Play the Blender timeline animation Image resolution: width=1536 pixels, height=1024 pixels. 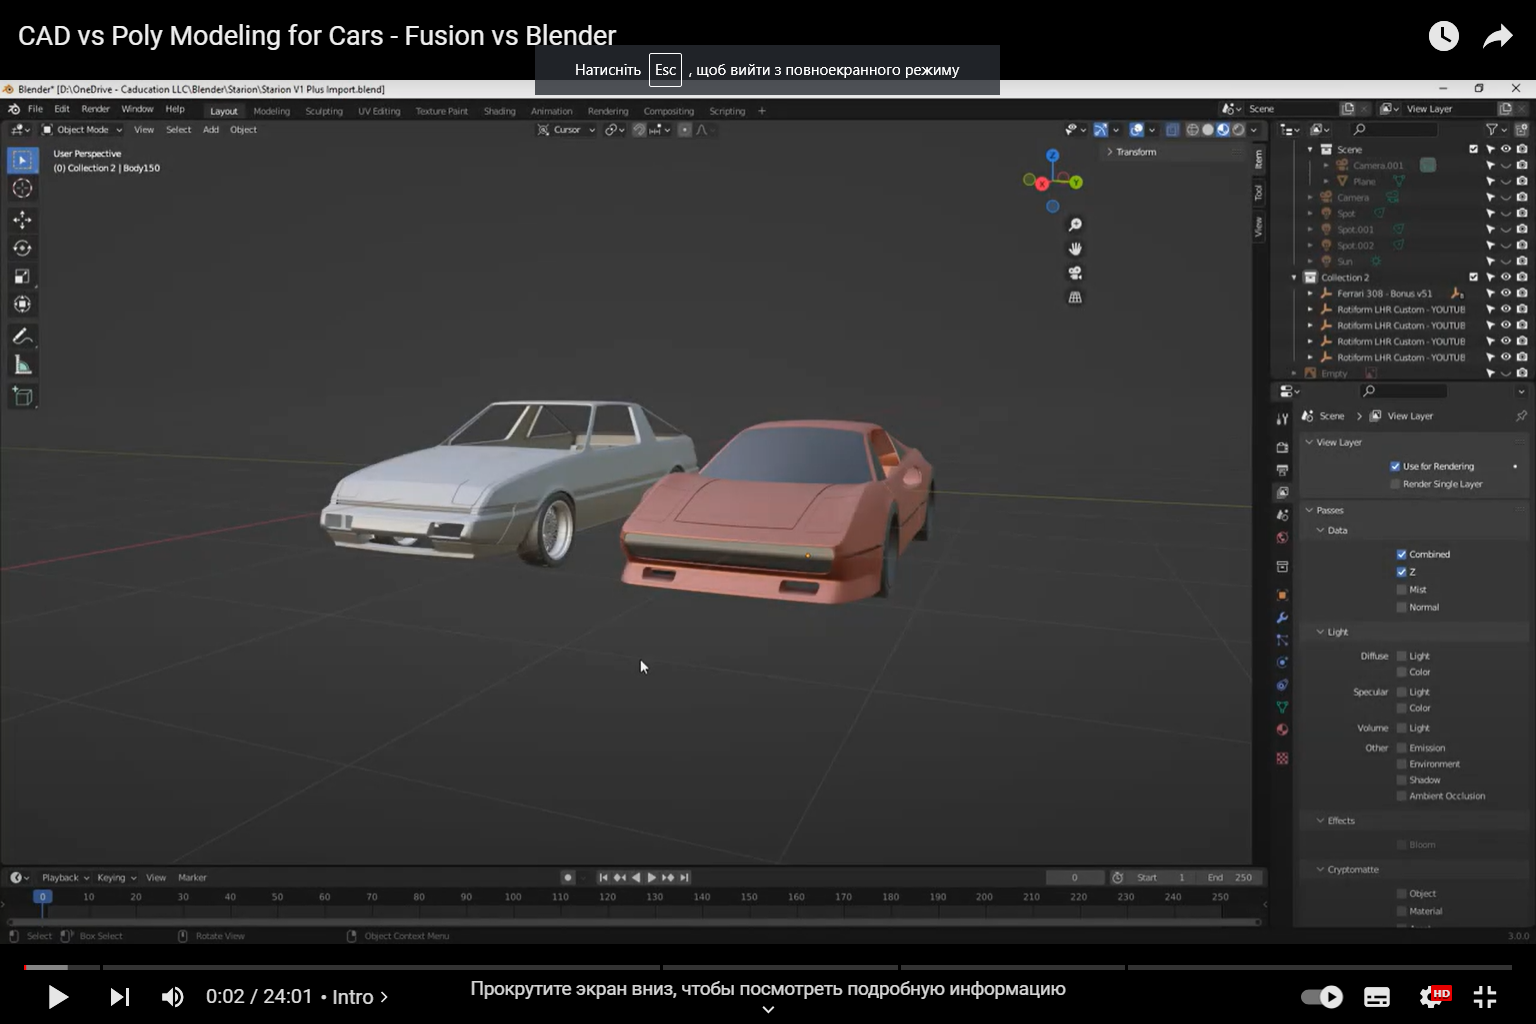click(652, 878)
